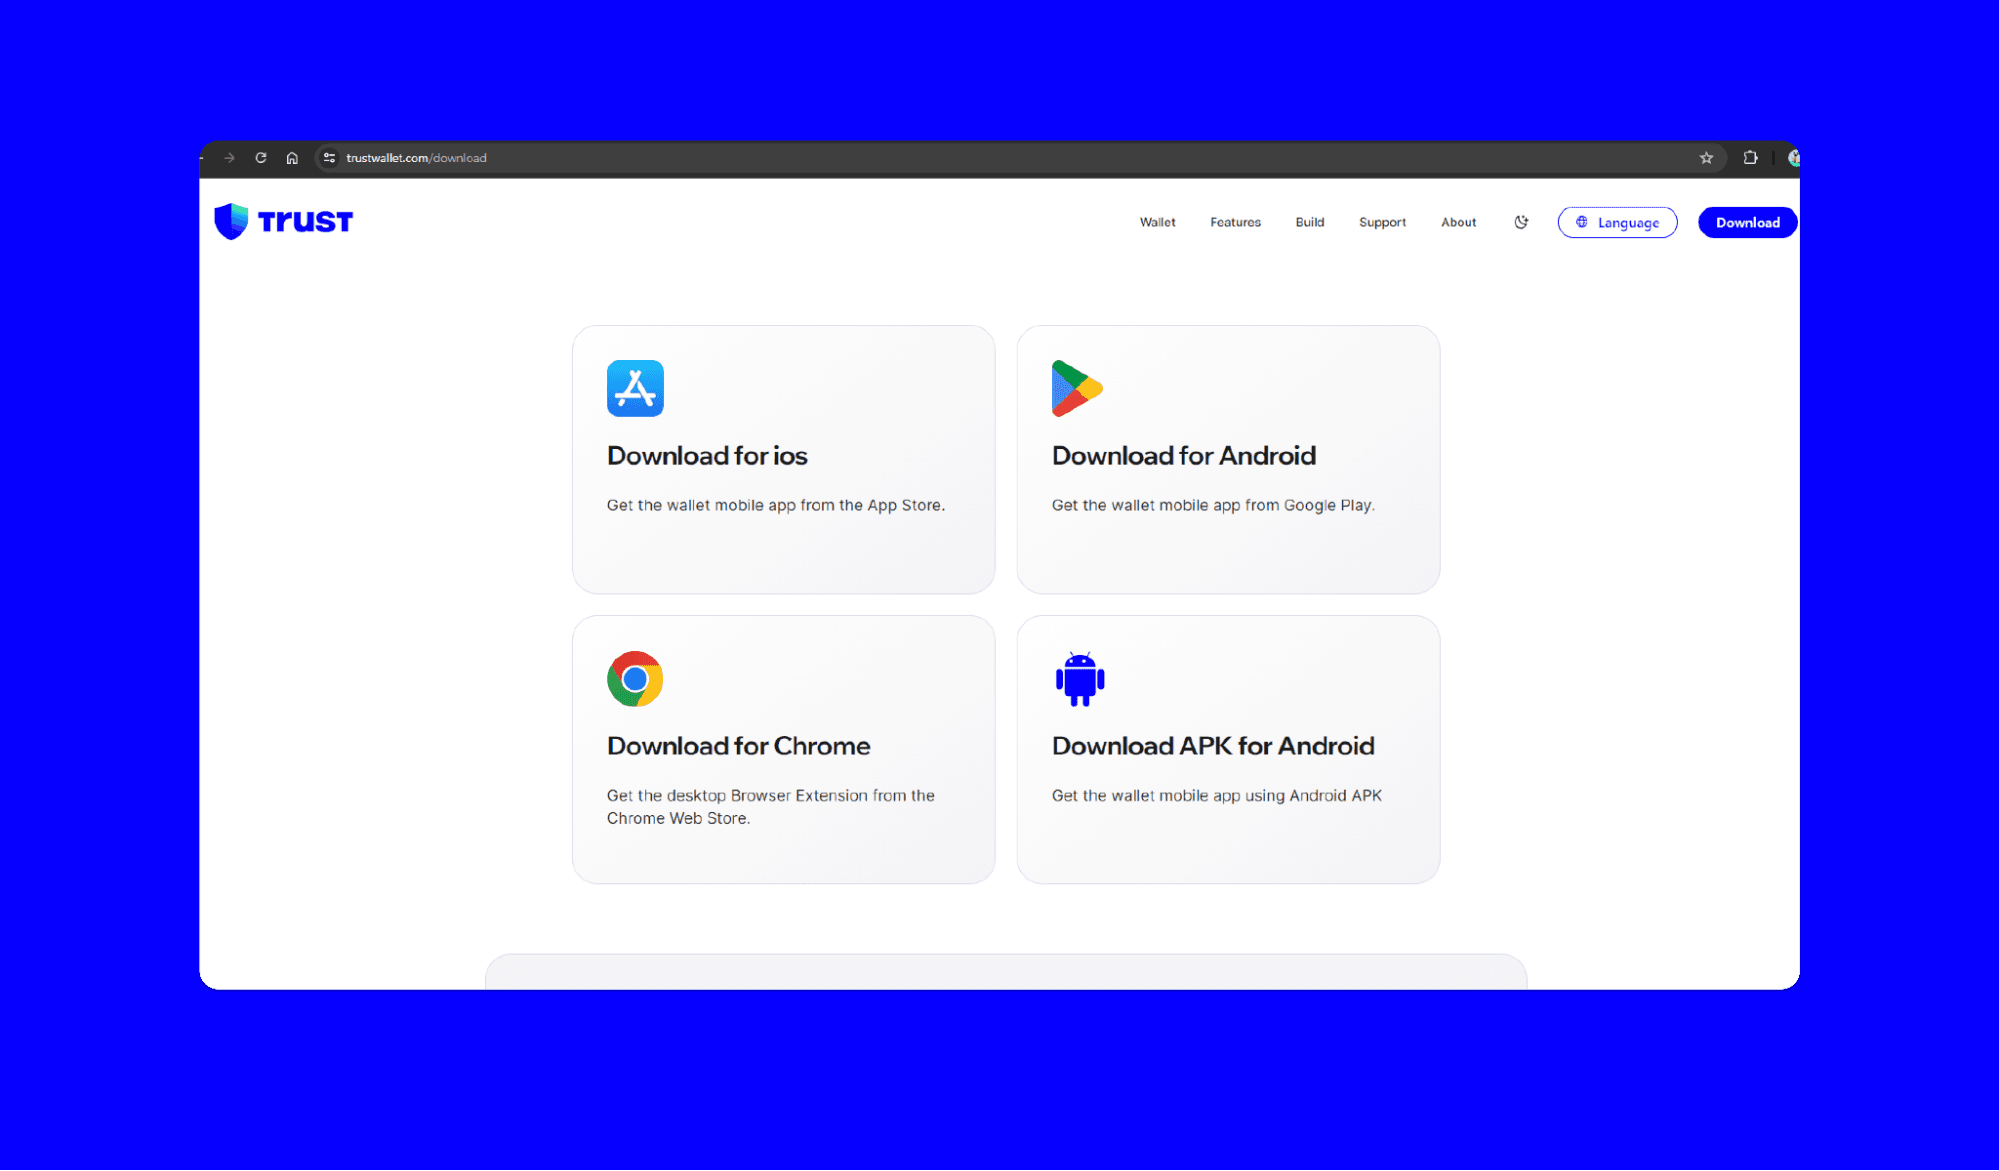
Task: Expand the Support navigation section
Action: pos(1381,222)
